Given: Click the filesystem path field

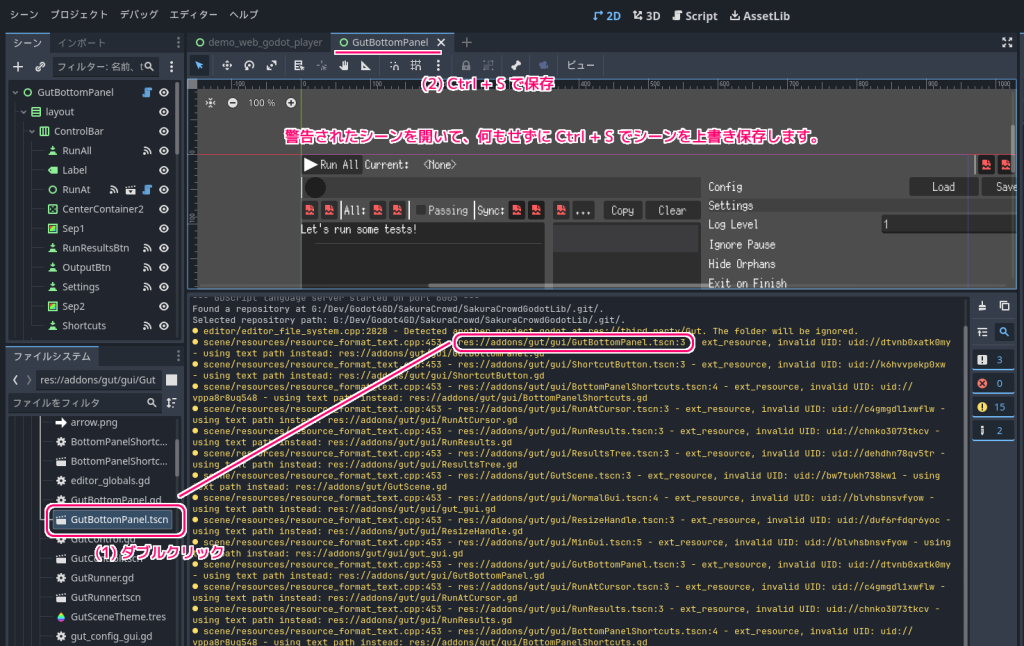Looking at the screenshot, I should [x=98, y=380].
